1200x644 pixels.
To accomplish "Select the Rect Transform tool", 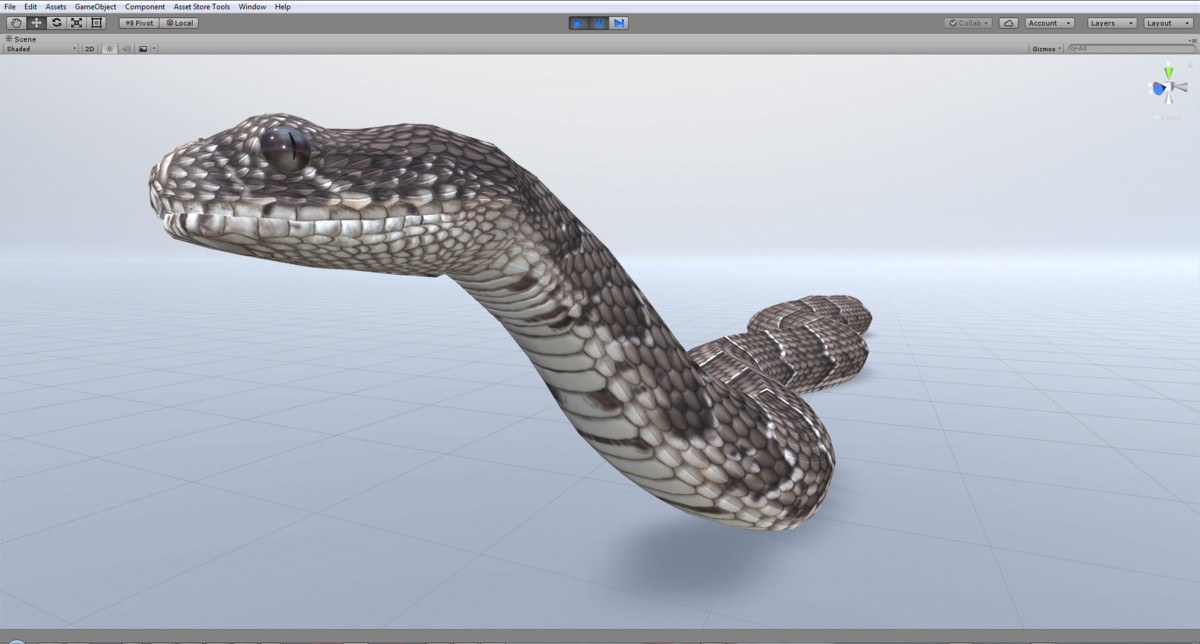I will 97,22.
